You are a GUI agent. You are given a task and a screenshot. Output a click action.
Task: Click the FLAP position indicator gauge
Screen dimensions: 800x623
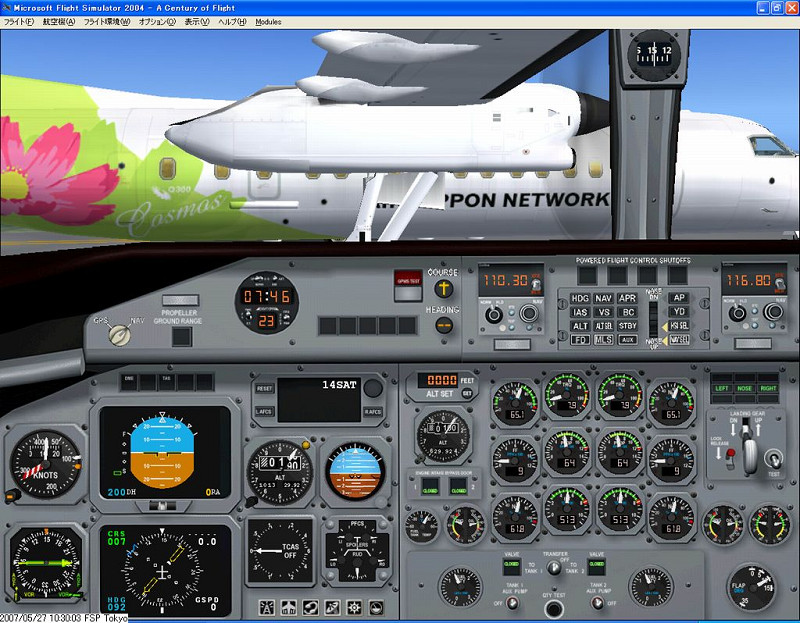[x=752, y=588]
